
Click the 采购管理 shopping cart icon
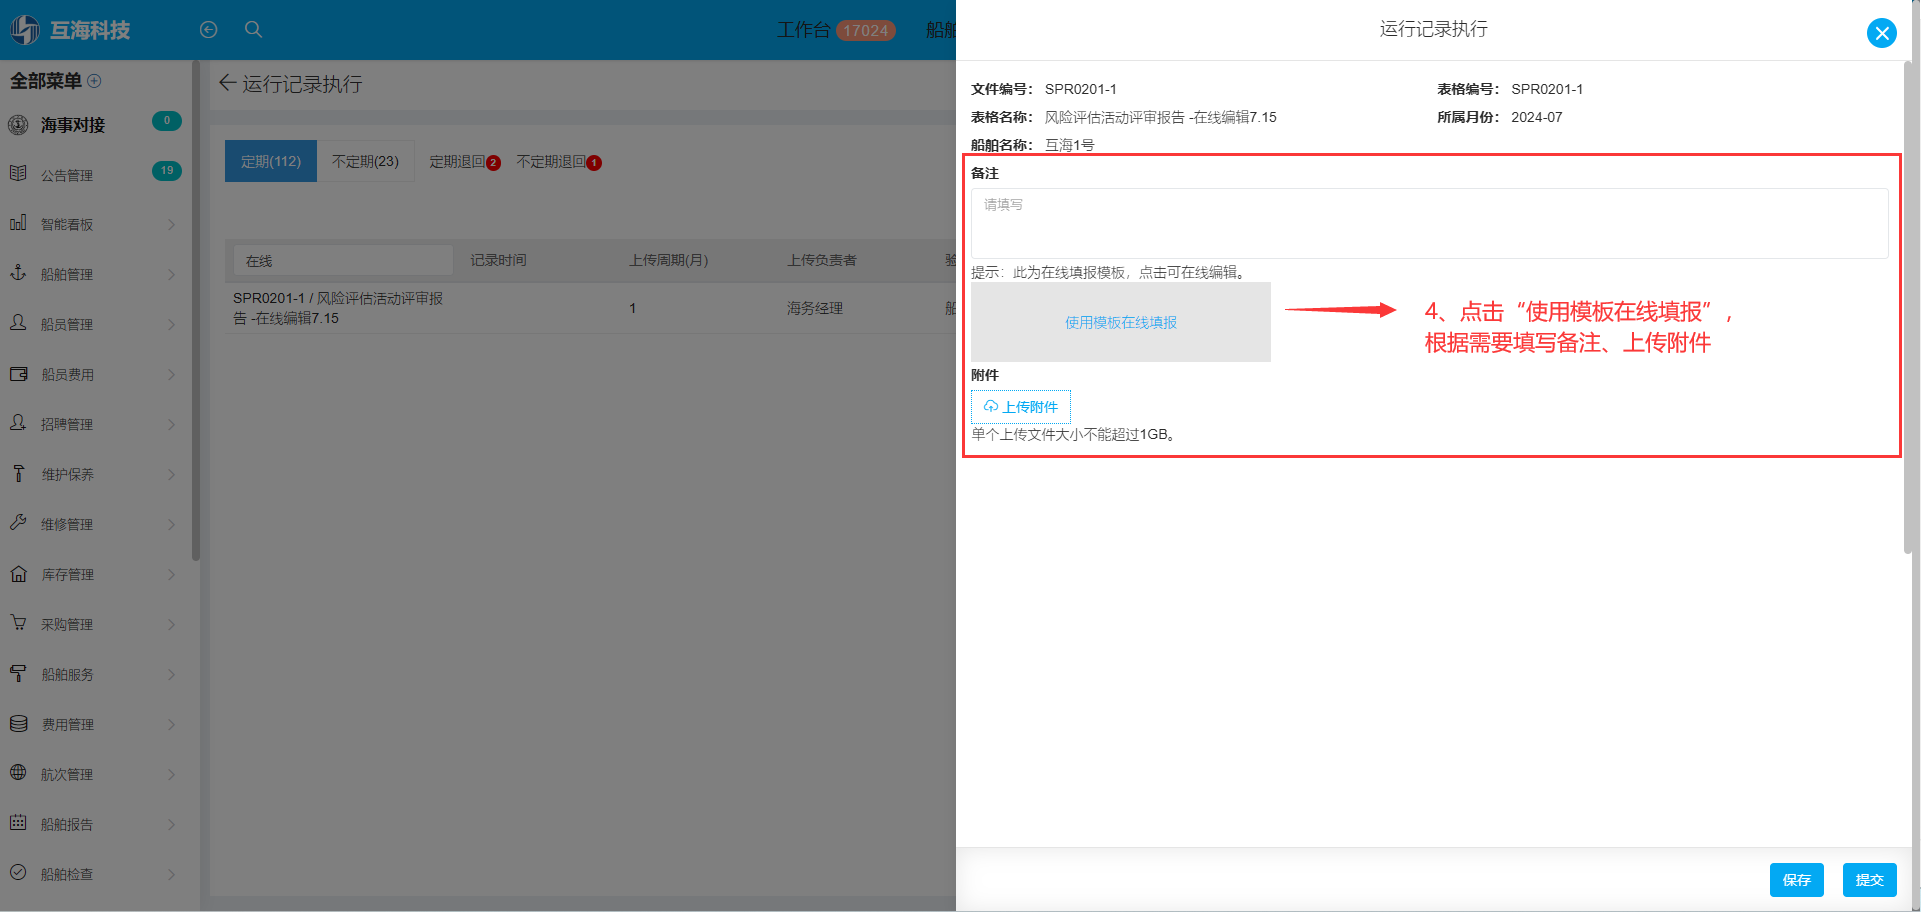[18, 623]
